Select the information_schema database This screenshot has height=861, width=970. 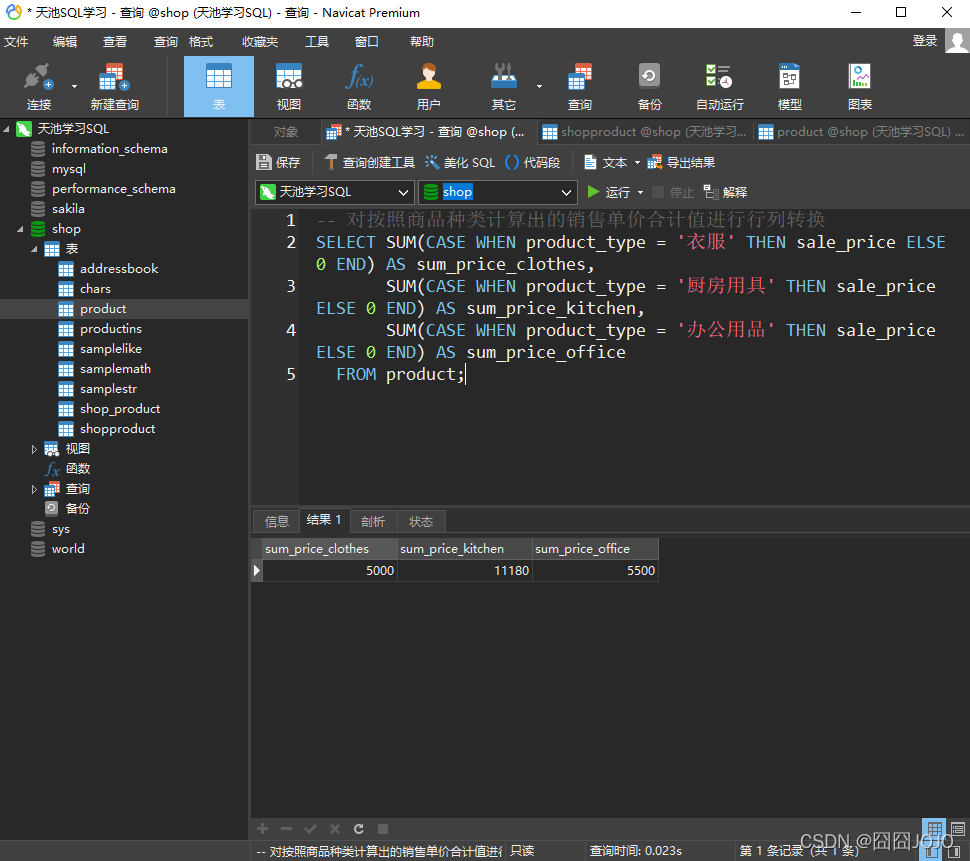click(x=109, y=148)
